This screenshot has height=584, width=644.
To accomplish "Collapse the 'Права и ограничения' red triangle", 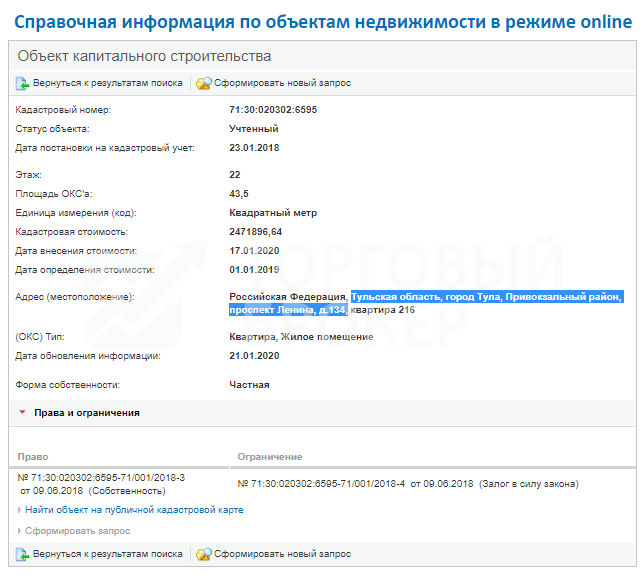I will click(23, 412).
